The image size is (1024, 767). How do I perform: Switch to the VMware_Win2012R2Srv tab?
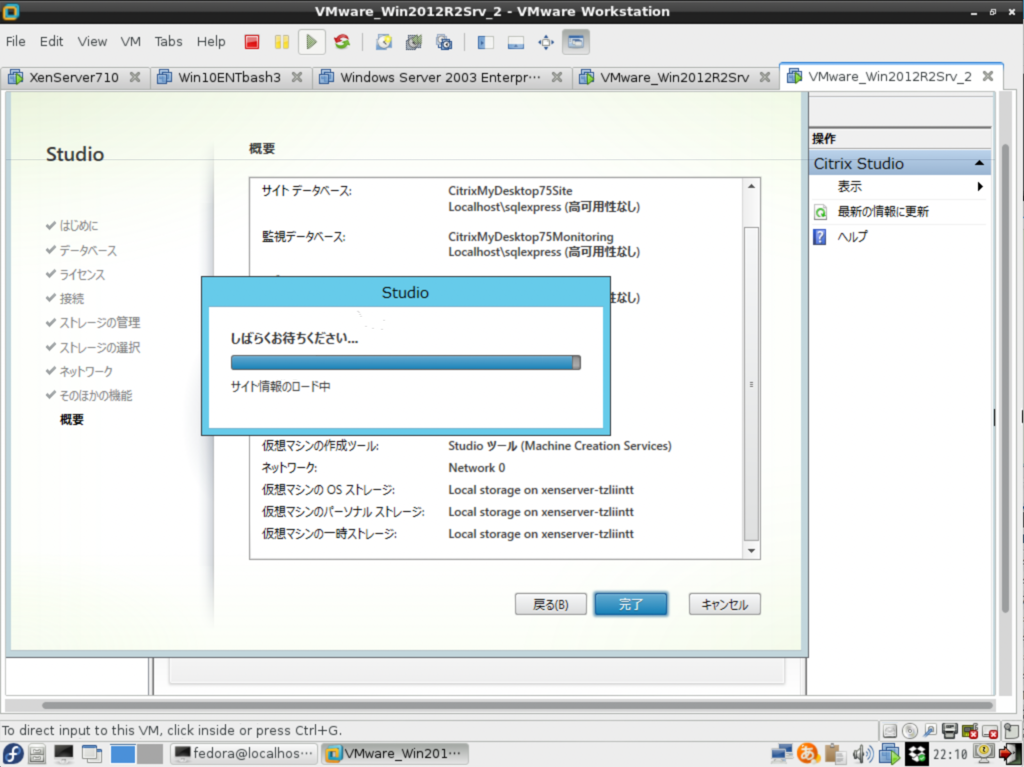coord(674,77)
